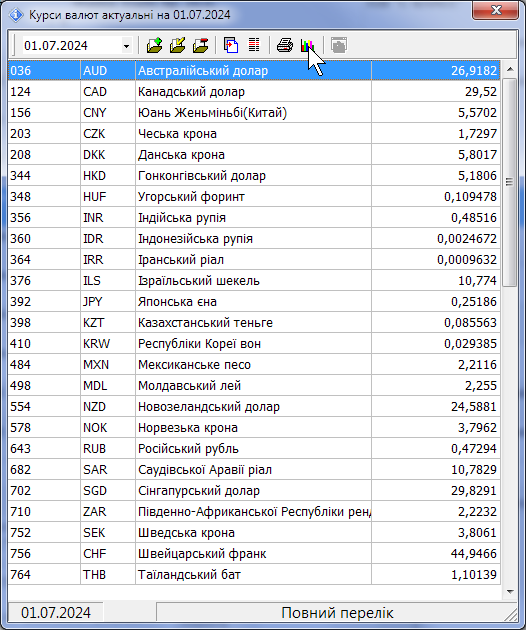This screenshot has width=526, height=630.
Task: Click code 752 in the table
Action: (x=20, y=532)
